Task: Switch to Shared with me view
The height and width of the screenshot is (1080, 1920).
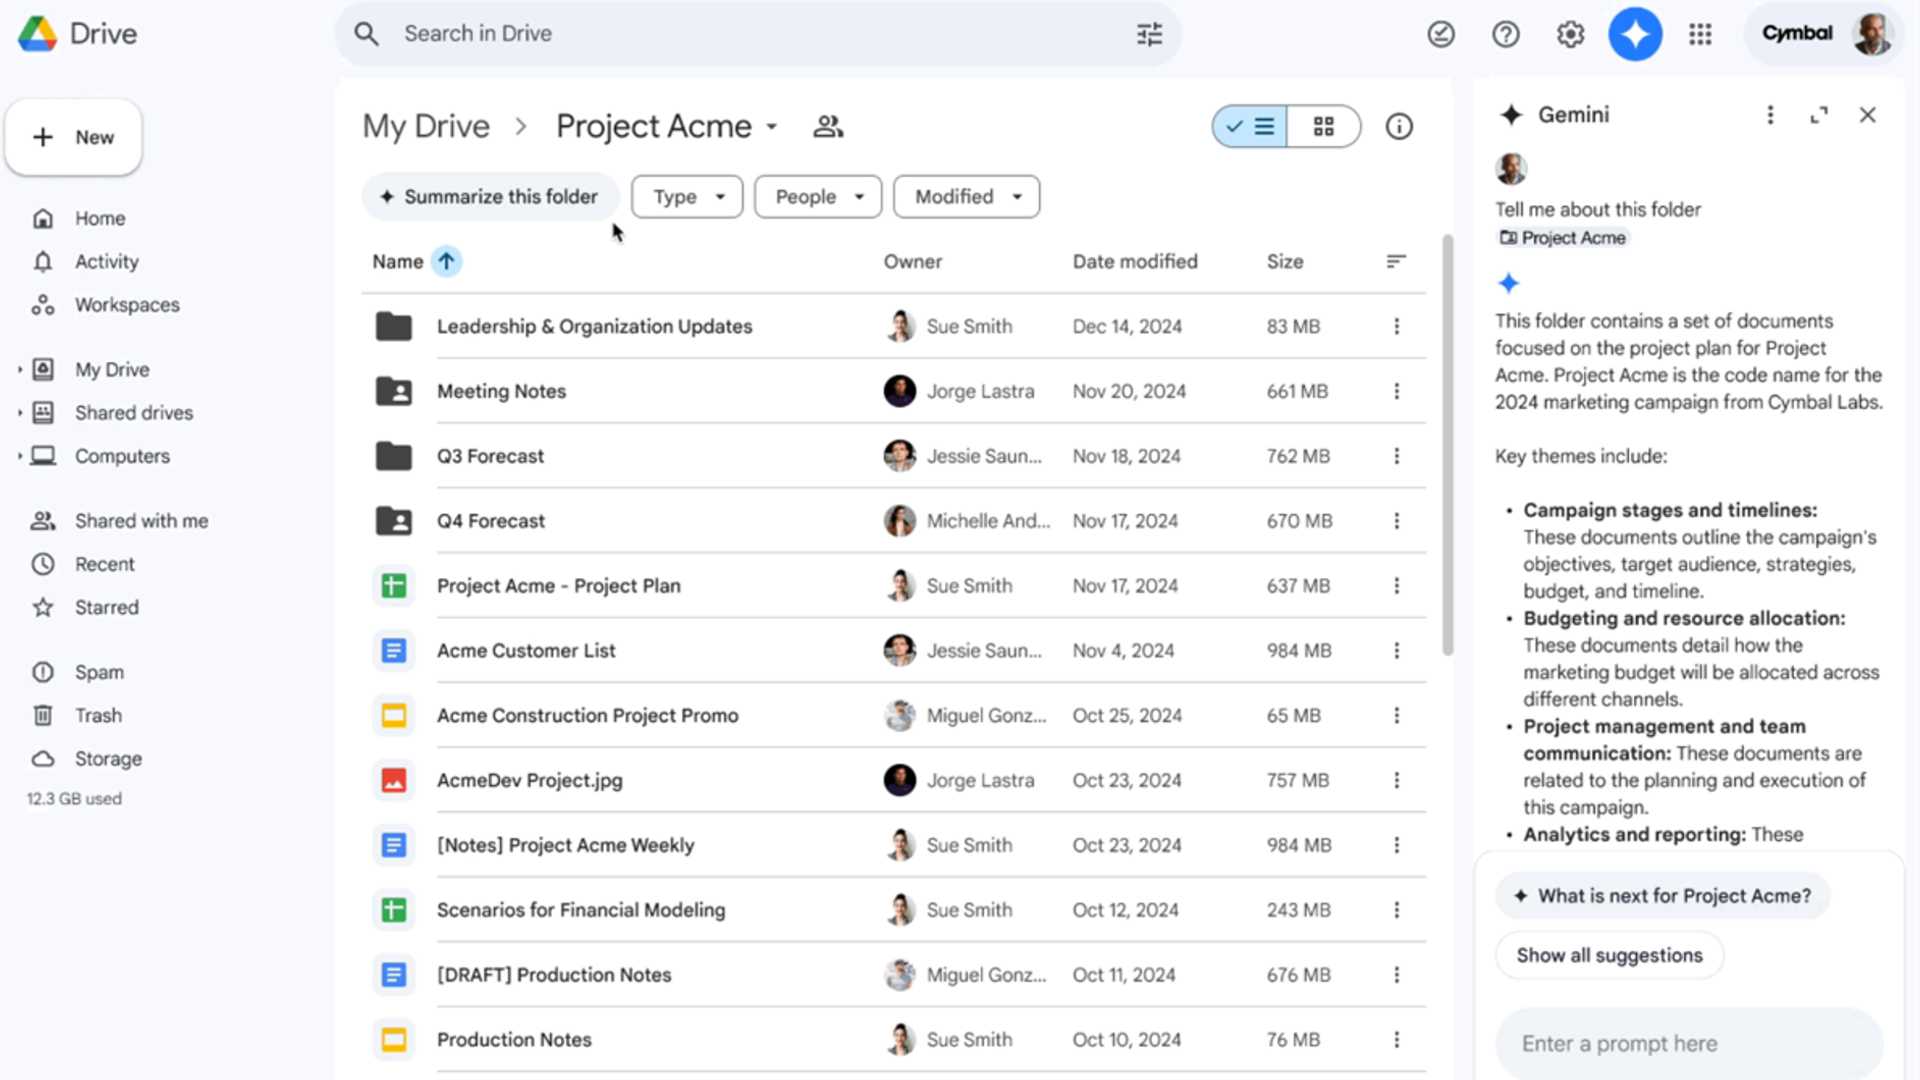Action: 141,520
